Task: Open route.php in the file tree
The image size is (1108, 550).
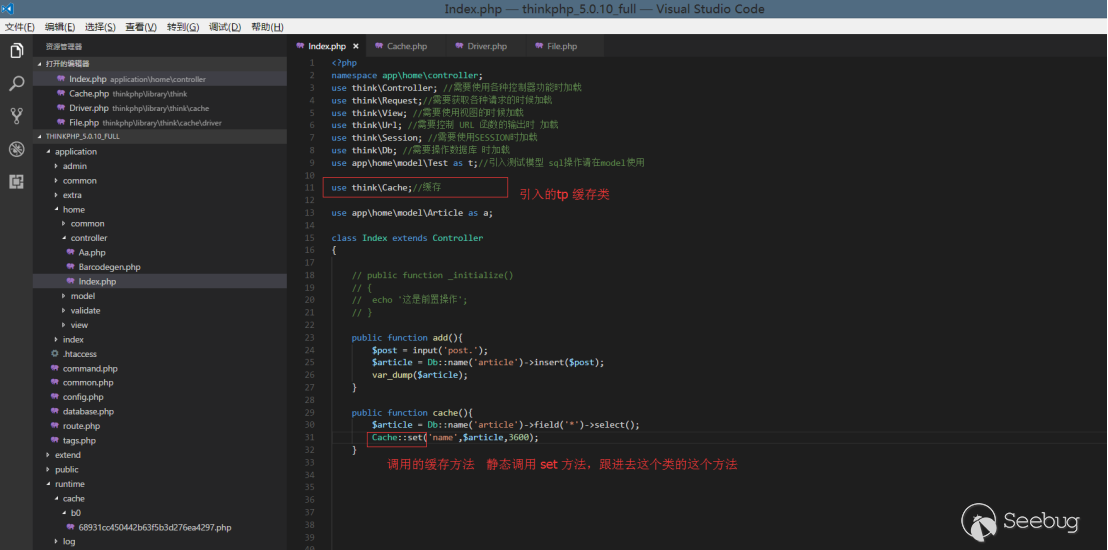Action: click(x=160, y=426)
